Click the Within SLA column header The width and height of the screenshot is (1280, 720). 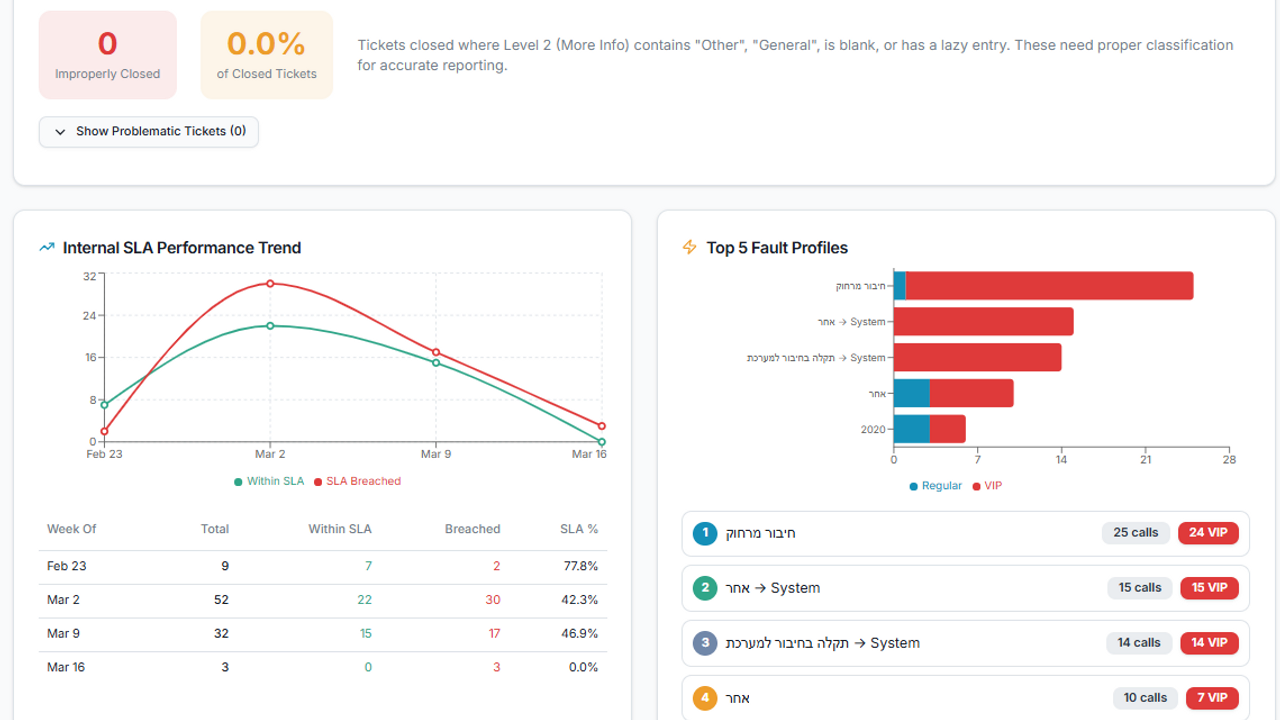click(x=340, y=529)
